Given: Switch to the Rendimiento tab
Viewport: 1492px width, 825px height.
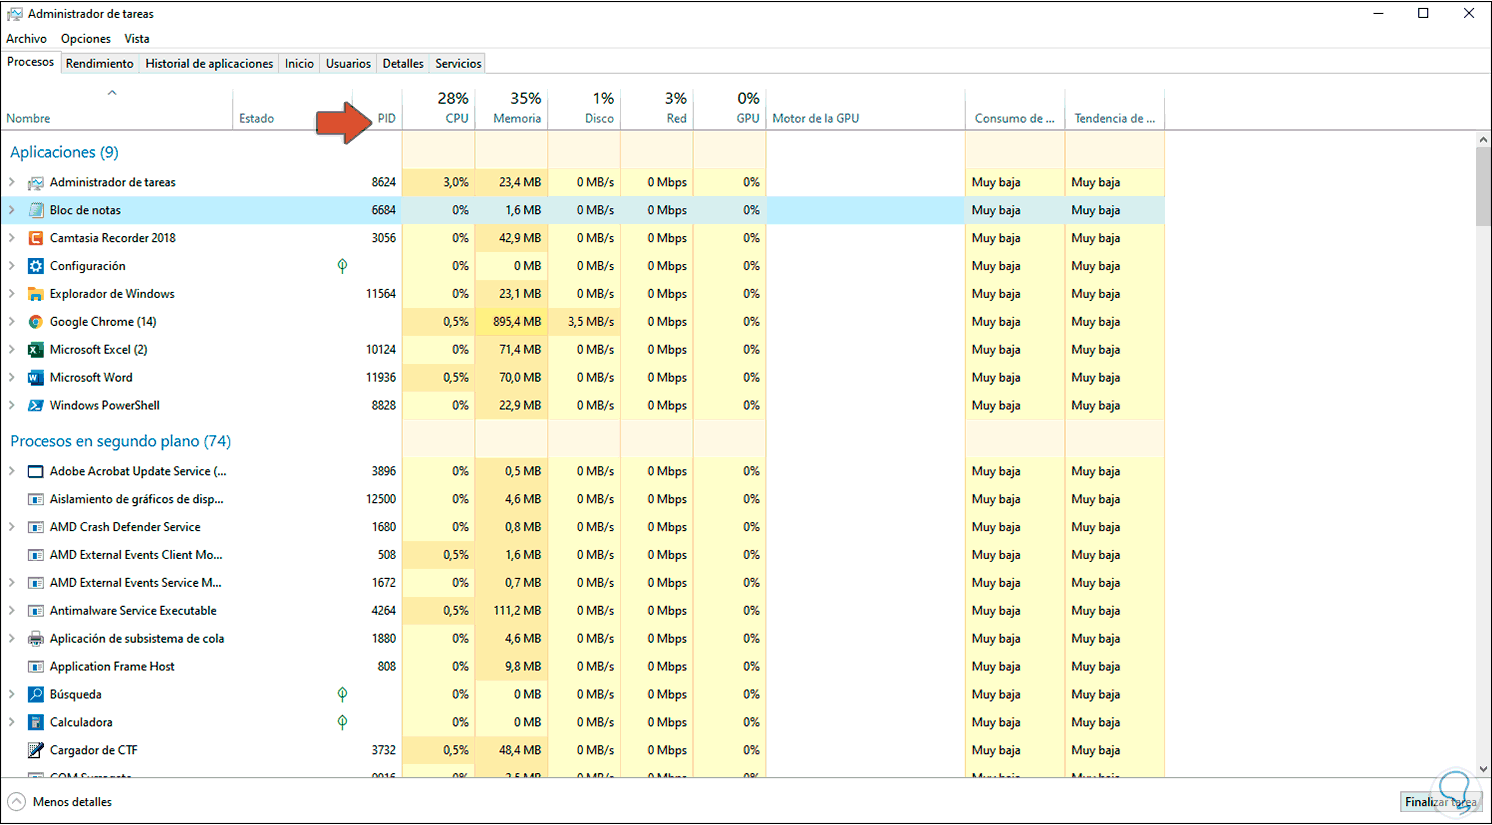Looking at the screenshot, I should point(99,63).
